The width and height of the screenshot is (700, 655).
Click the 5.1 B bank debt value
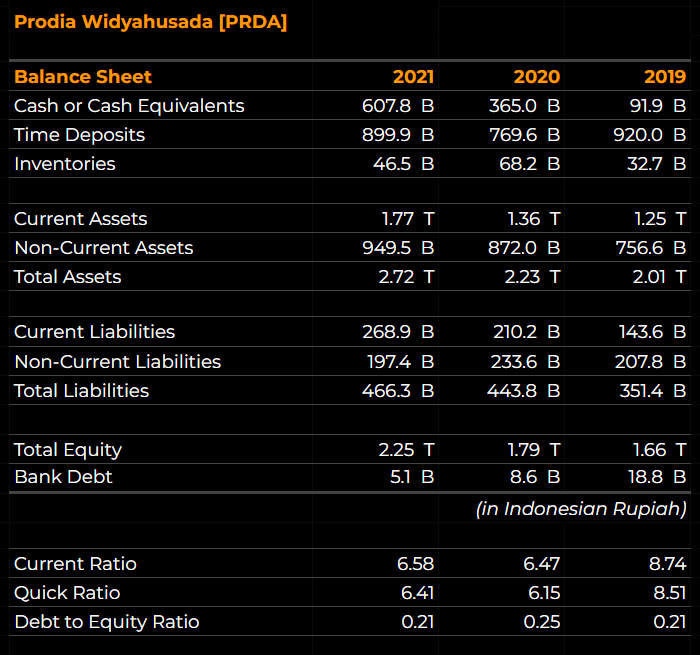click(x=412, y=477)
